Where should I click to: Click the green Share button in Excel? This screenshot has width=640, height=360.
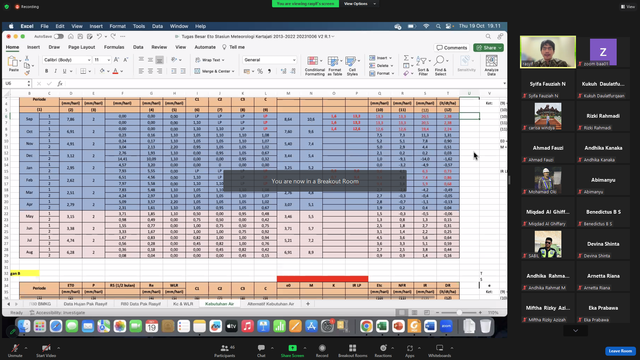click(489, 48)
